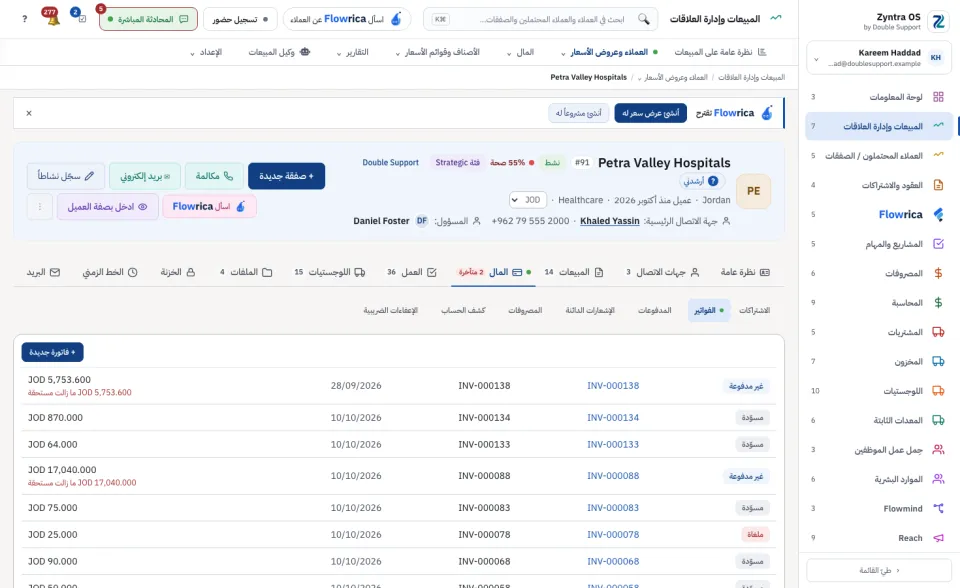
Task: Click فاتورة جديدة new invoice button
Action: 53,352
